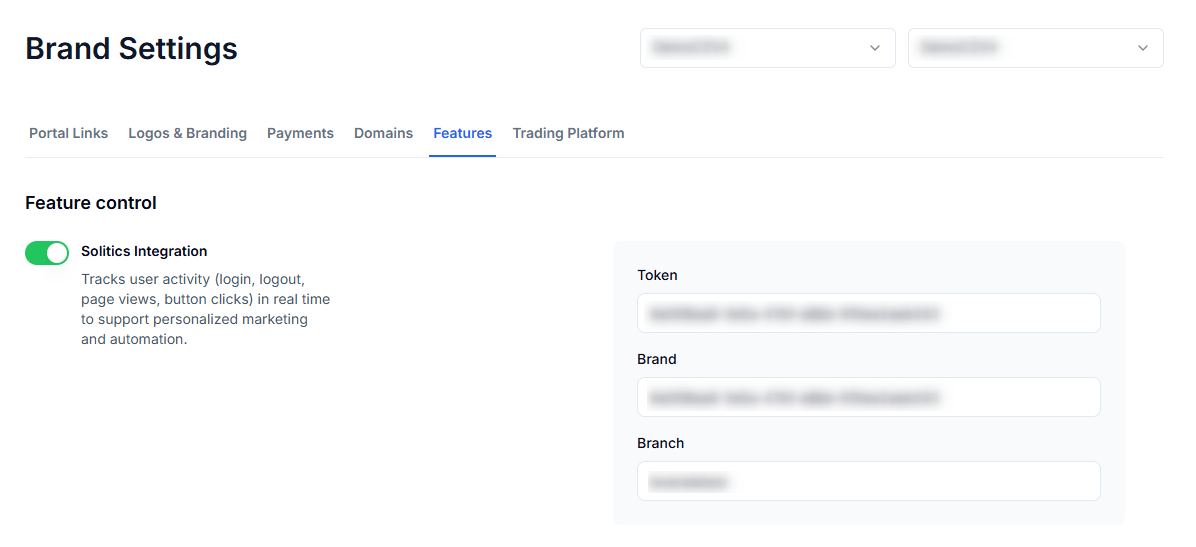1196x547 pixels.
Task: Click the Branch field label
Action: click(x=660, y=443)
